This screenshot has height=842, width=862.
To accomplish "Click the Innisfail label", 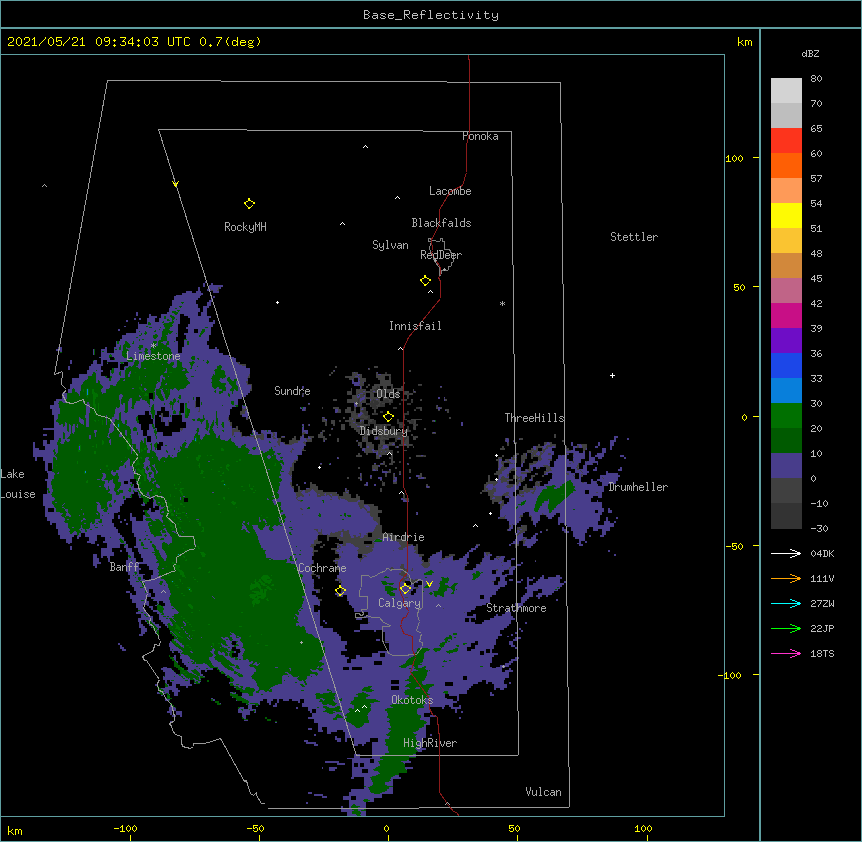I will point(415,326).
